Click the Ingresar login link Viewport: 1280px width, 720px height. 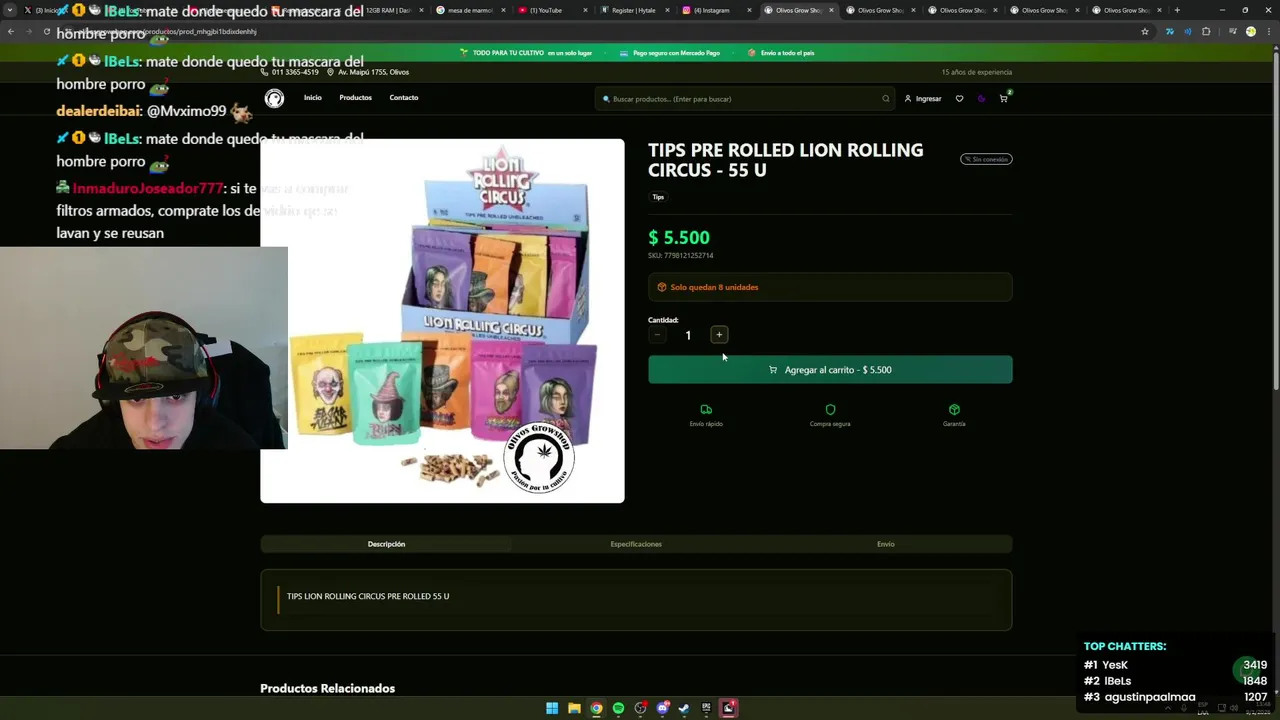coord(923,98)
